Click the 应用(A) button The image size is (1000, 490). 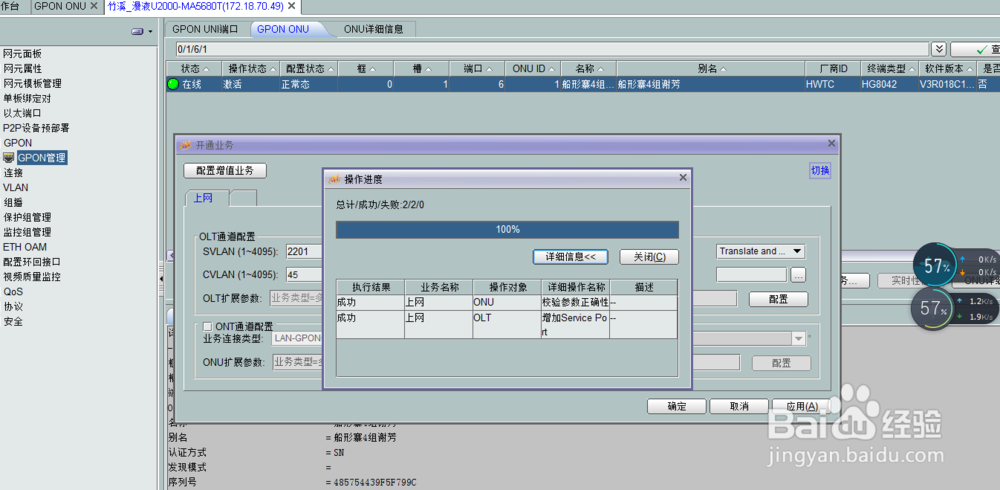[802, 406]
